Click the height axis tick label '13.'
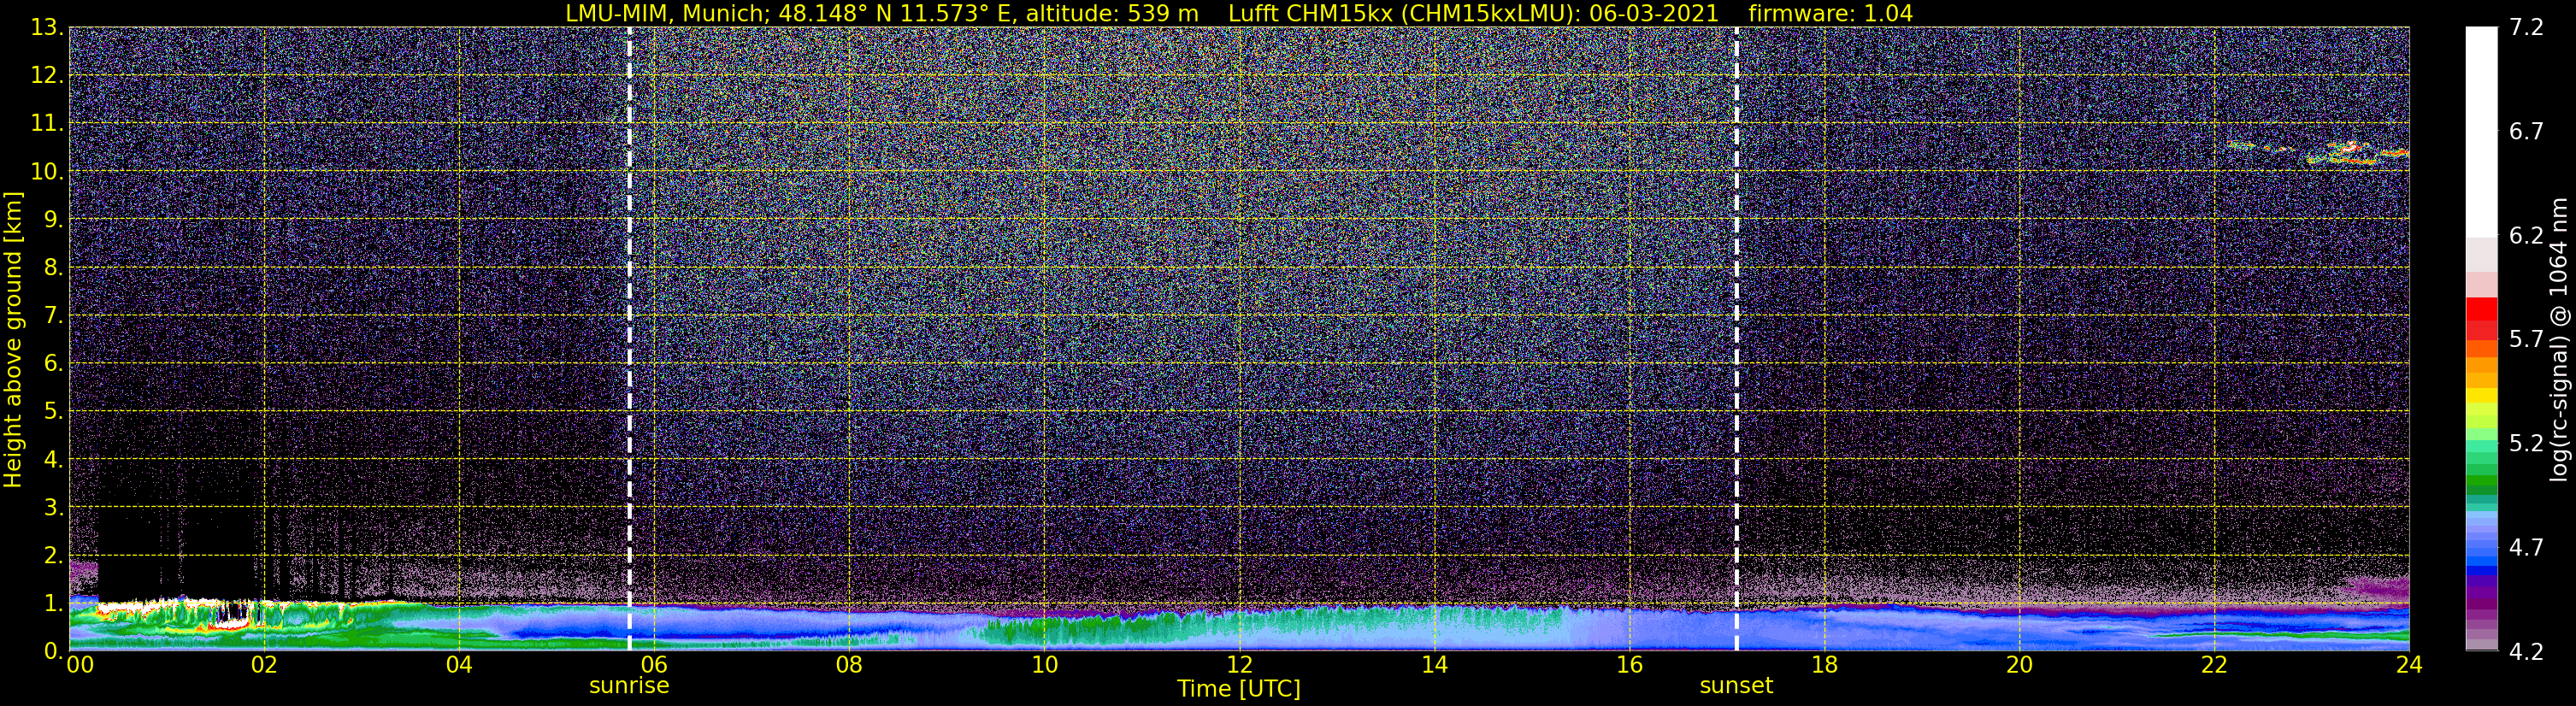This screenshot has height=706, width=2576. [x=47, y=28]
